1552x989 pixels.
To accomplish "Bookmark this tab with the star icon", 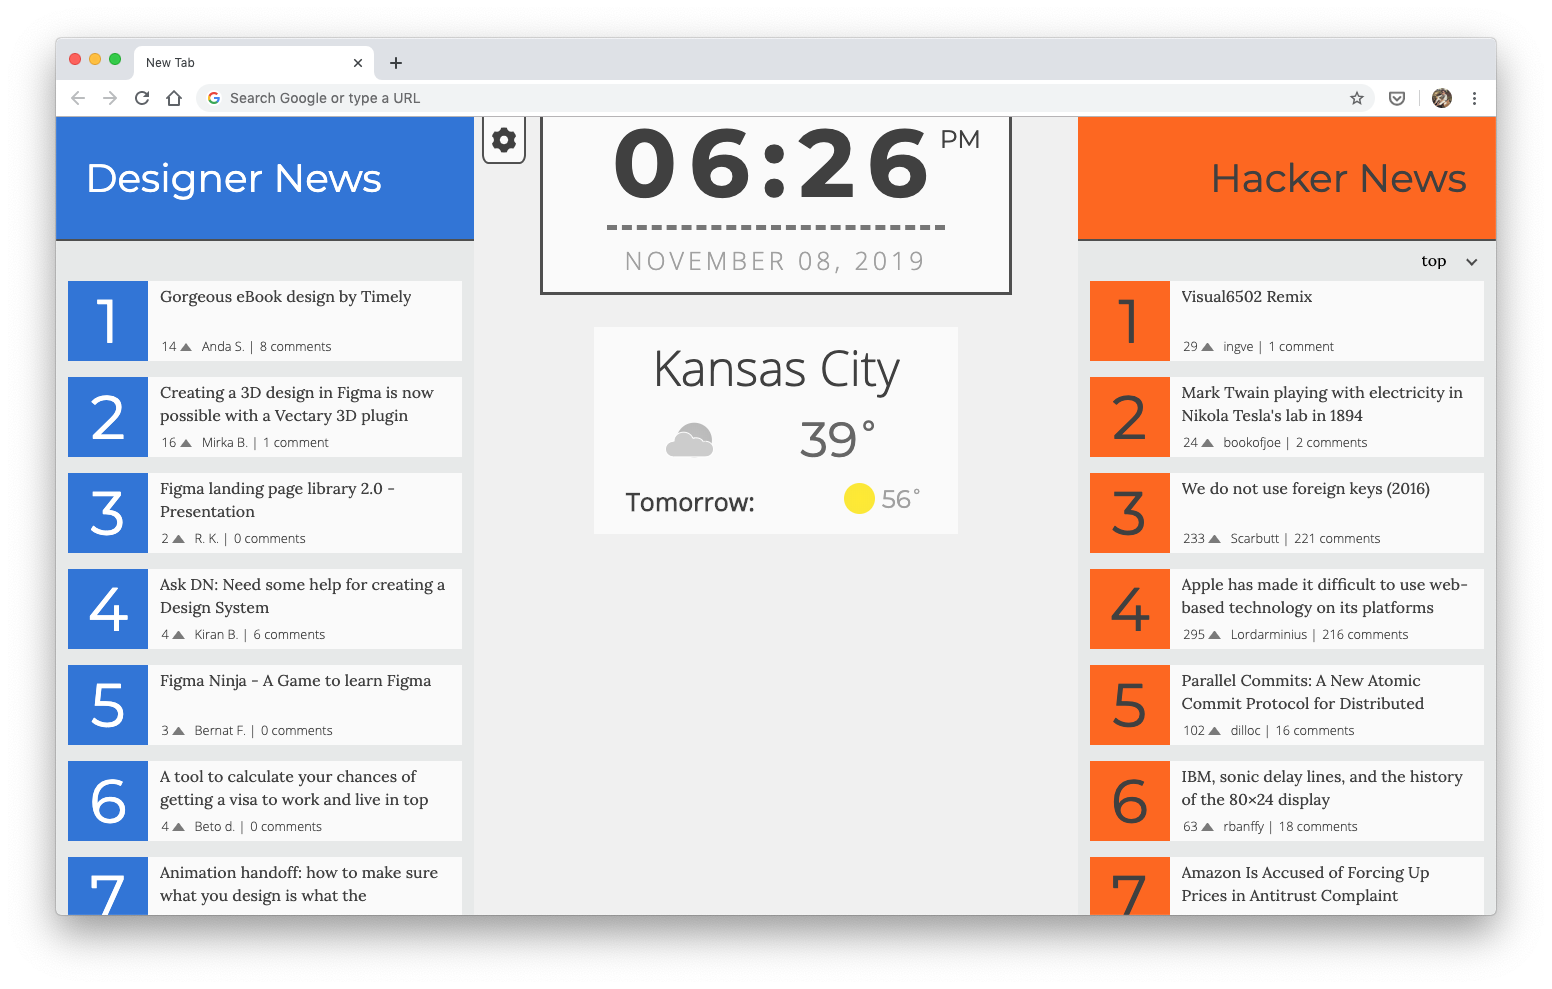I will pyautogui.click(x=1357, y=98).
